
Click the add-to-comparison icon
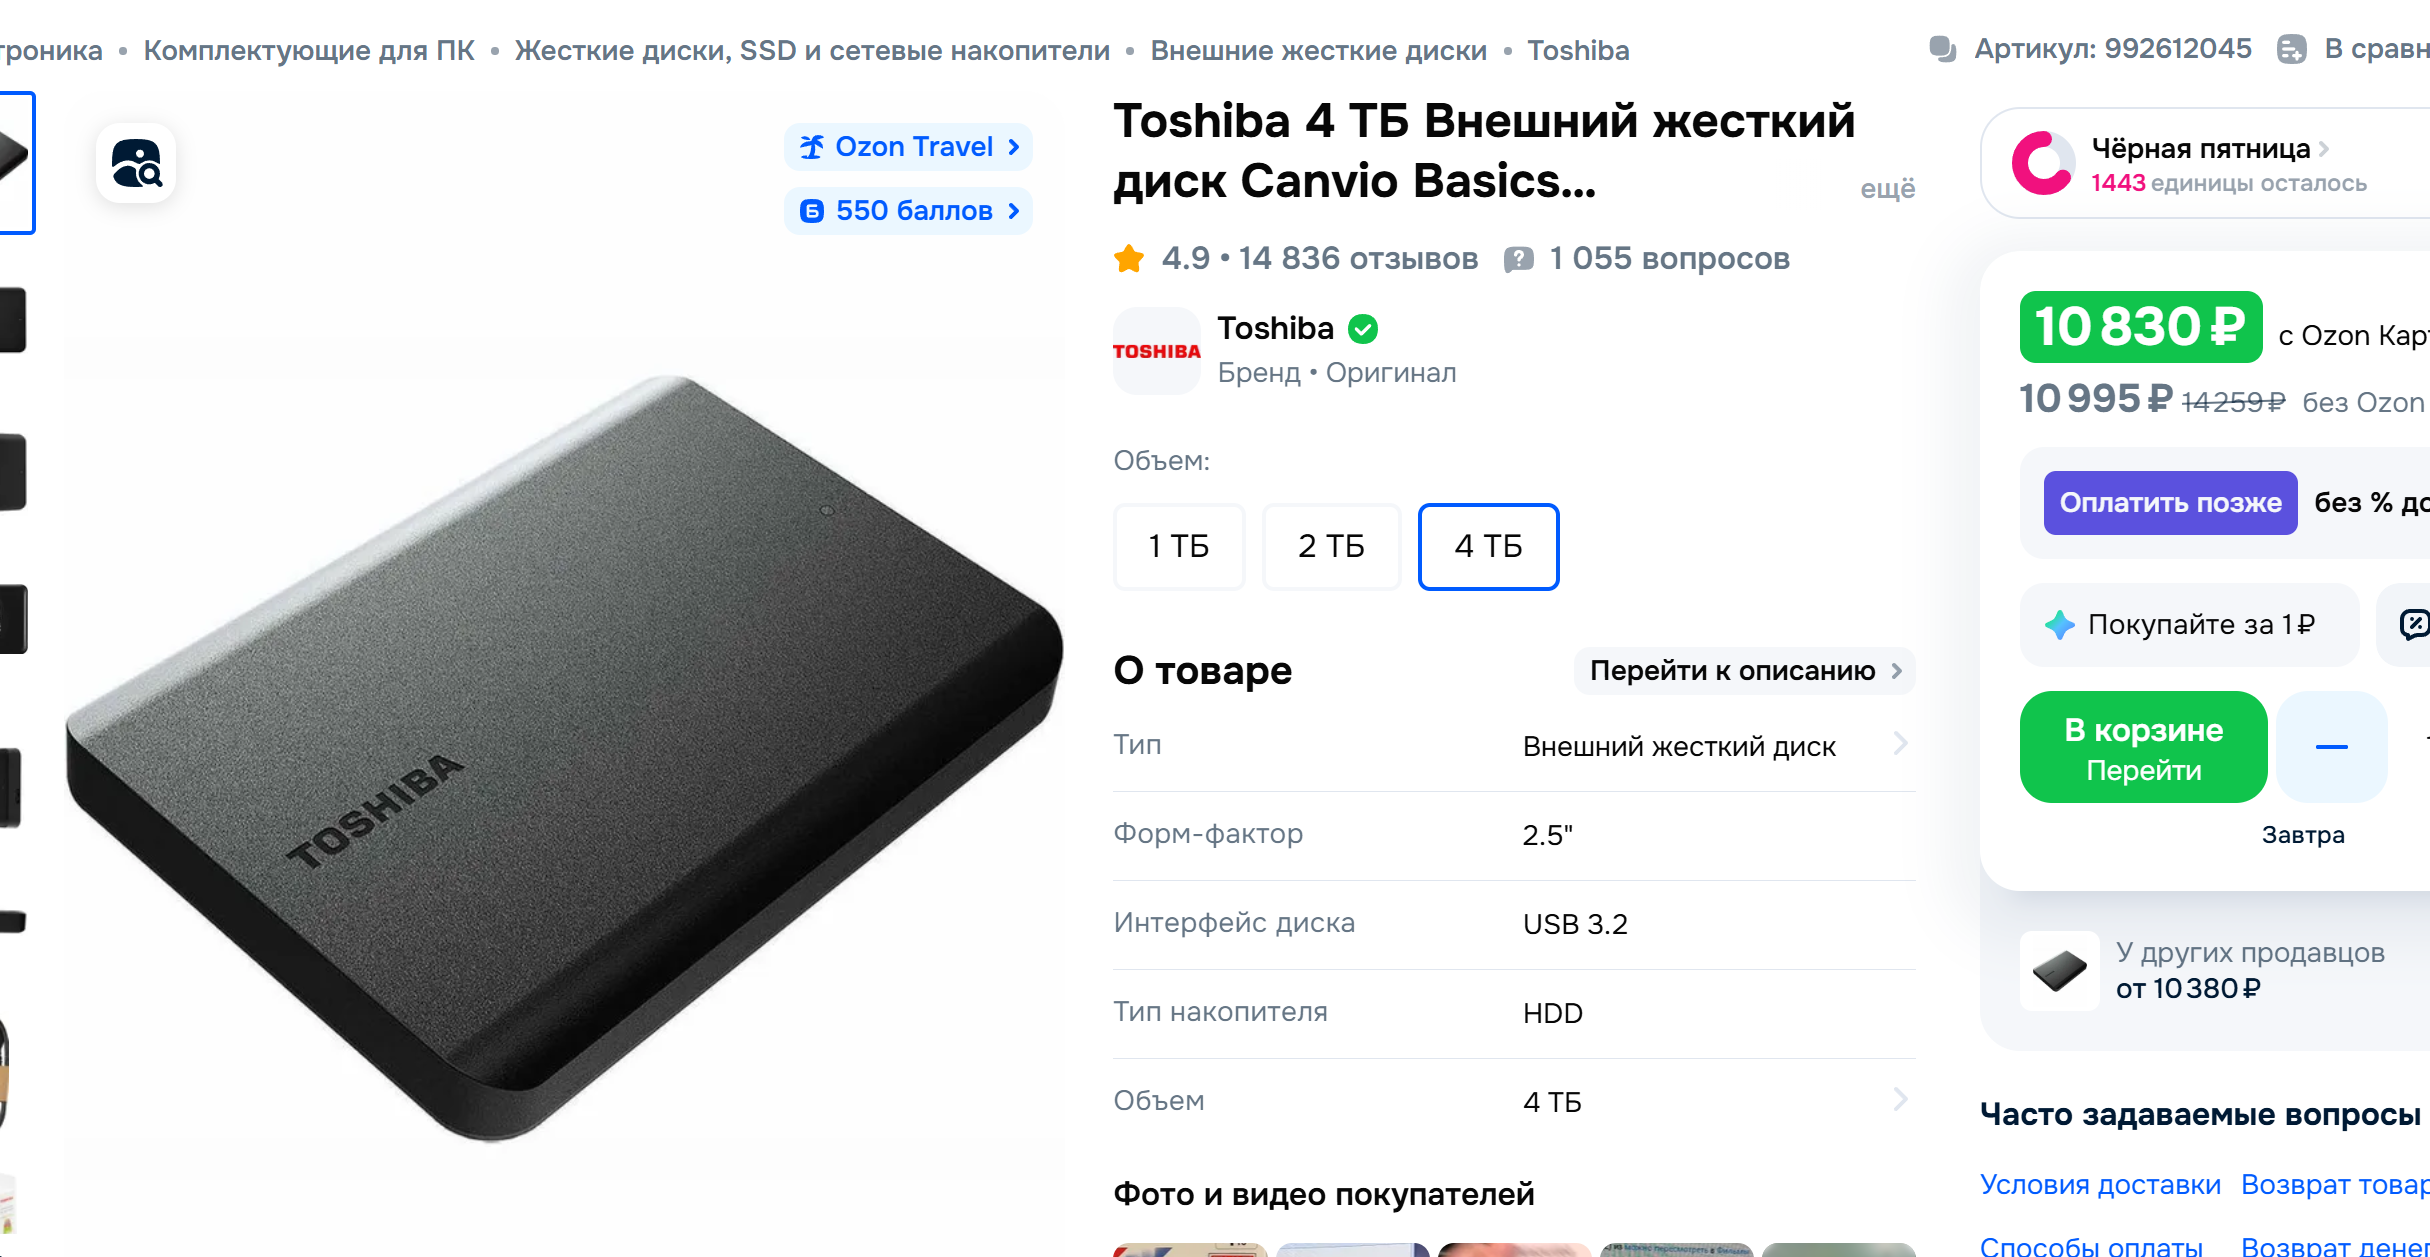point(2291,49)
